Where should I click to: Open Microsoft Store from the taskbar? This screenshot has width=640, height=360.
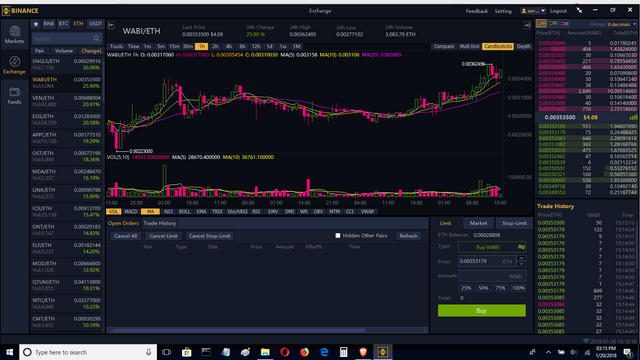[187, 352]
